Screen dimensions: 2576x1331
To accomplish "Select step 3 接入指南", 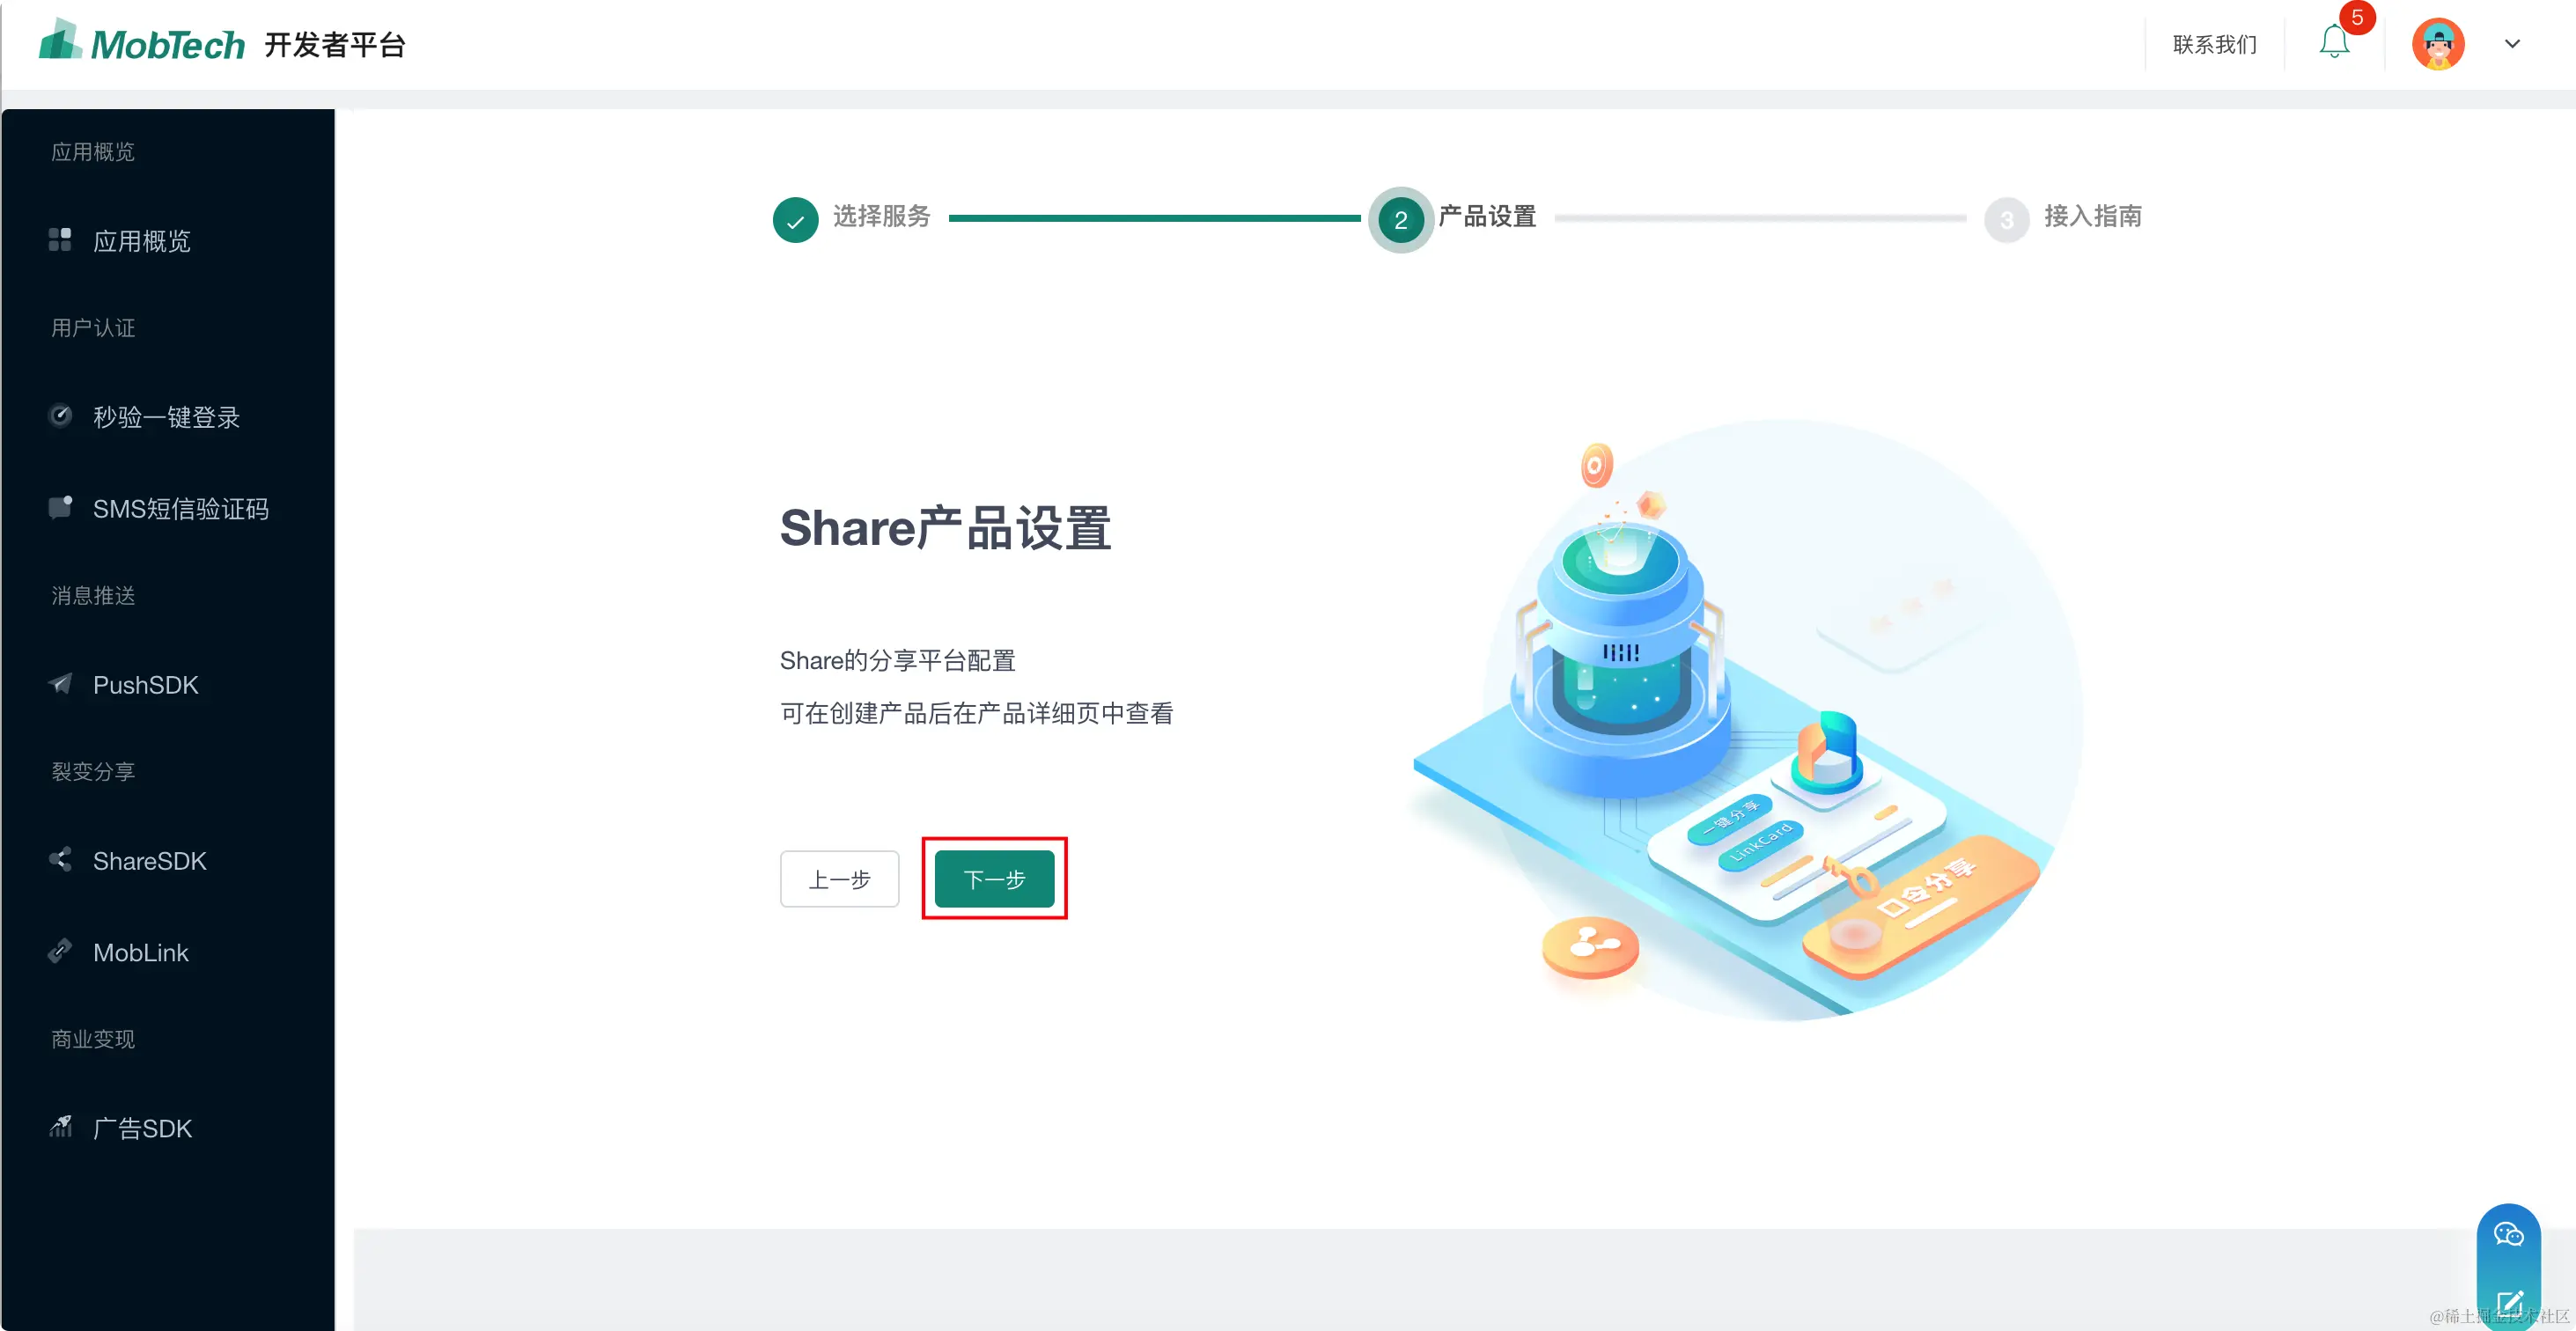I will click(2062, 218).
